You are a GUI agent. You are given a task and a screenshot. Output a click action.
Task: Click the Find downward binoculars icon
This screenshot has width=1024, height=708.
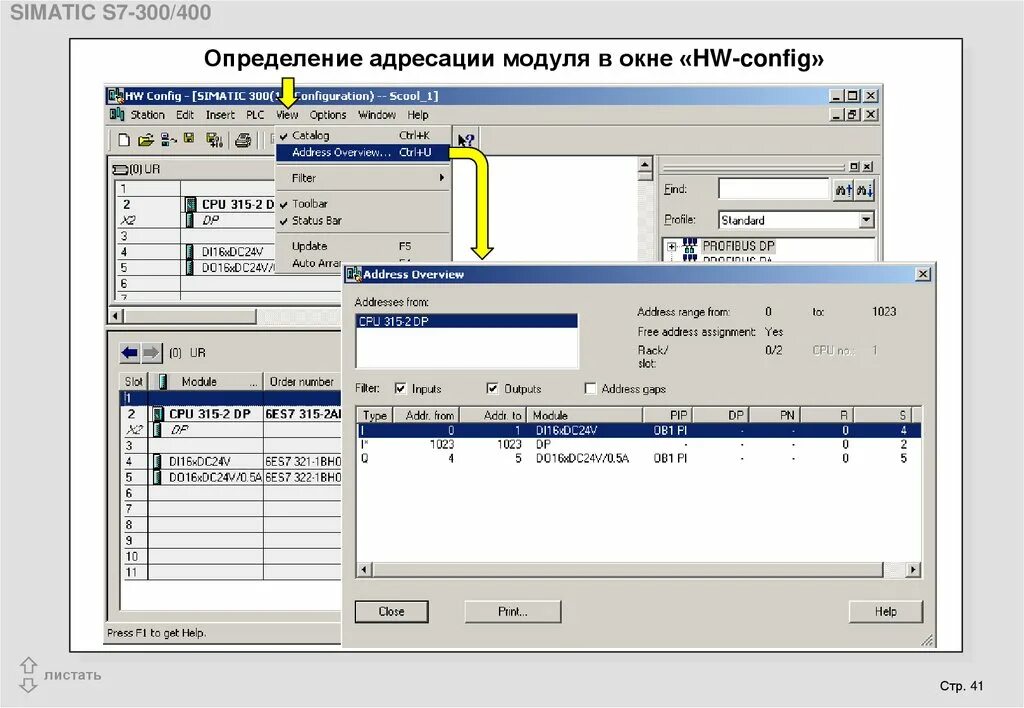pyautogui.click(x=864, y=190)
